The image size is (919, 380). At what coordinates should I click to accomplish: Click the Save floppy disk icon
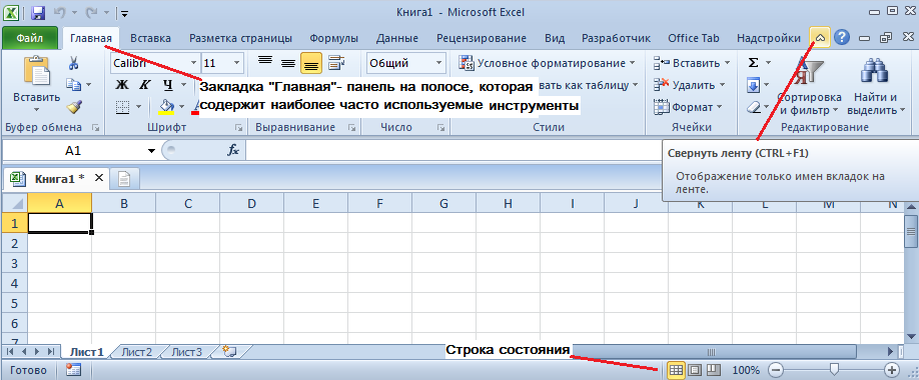tap(38, 12)
